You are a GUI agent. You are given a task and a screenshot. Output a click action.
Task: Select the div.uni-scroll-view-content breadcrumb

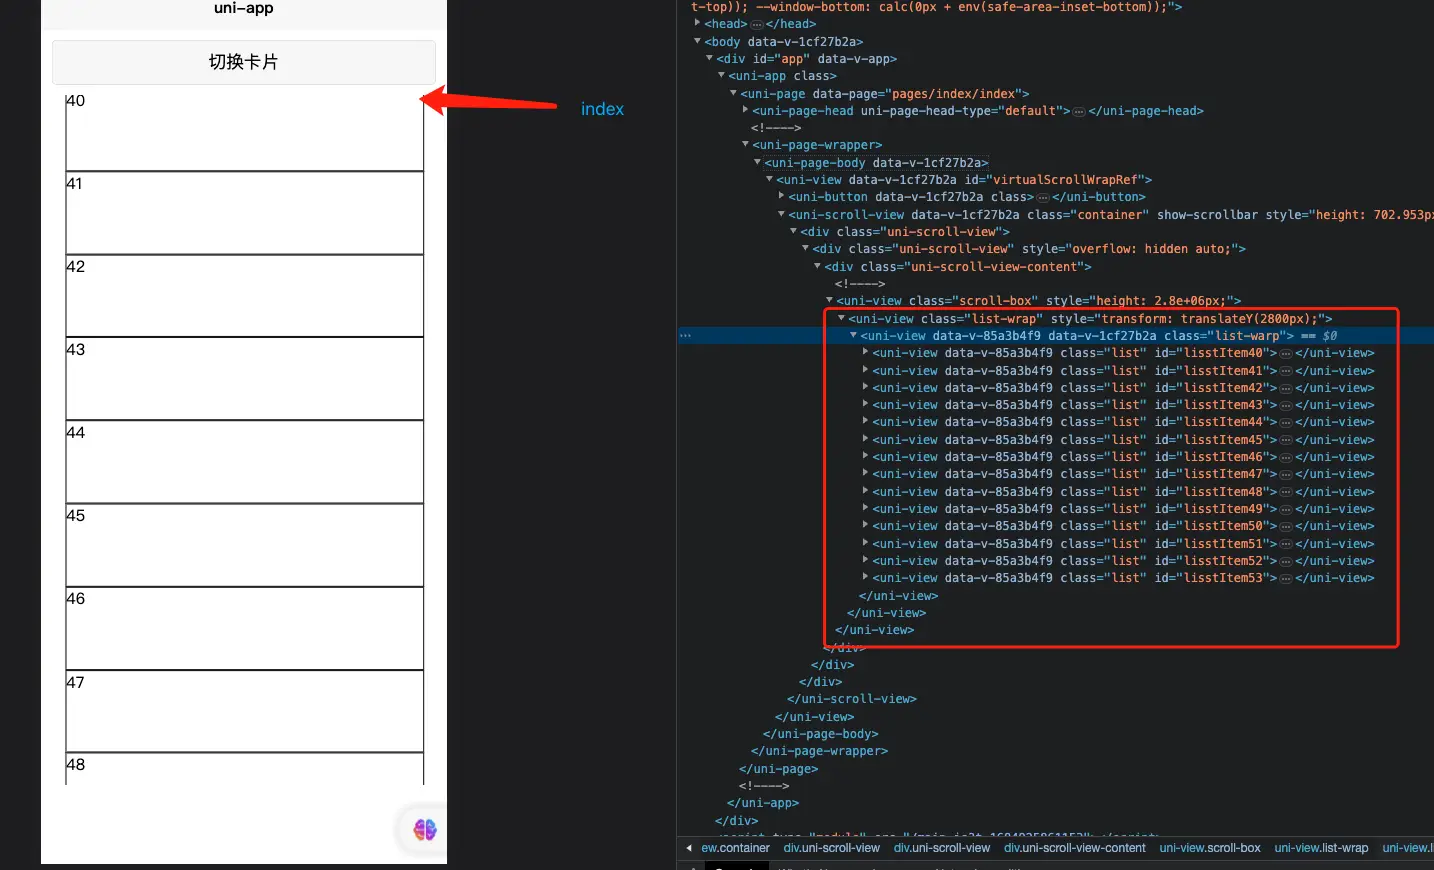(1075, 848)
